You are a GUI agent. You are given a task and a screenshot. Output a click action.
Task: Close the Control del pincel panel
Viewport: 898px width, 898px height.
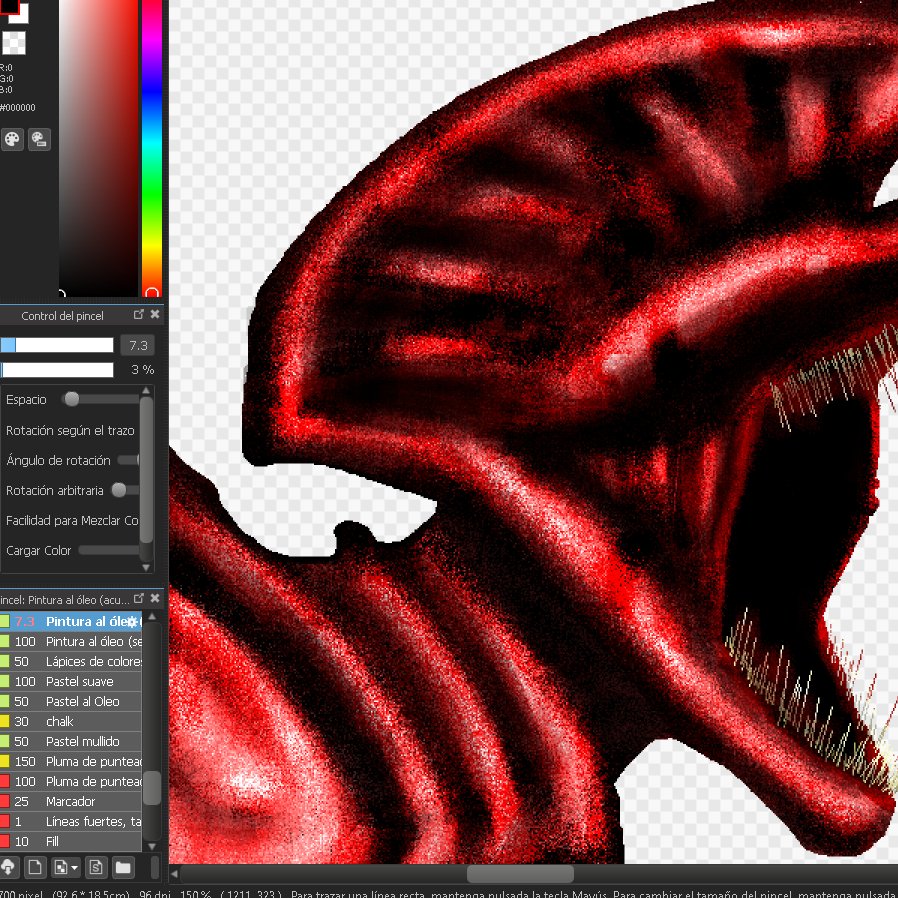click(x=155, y=313)
